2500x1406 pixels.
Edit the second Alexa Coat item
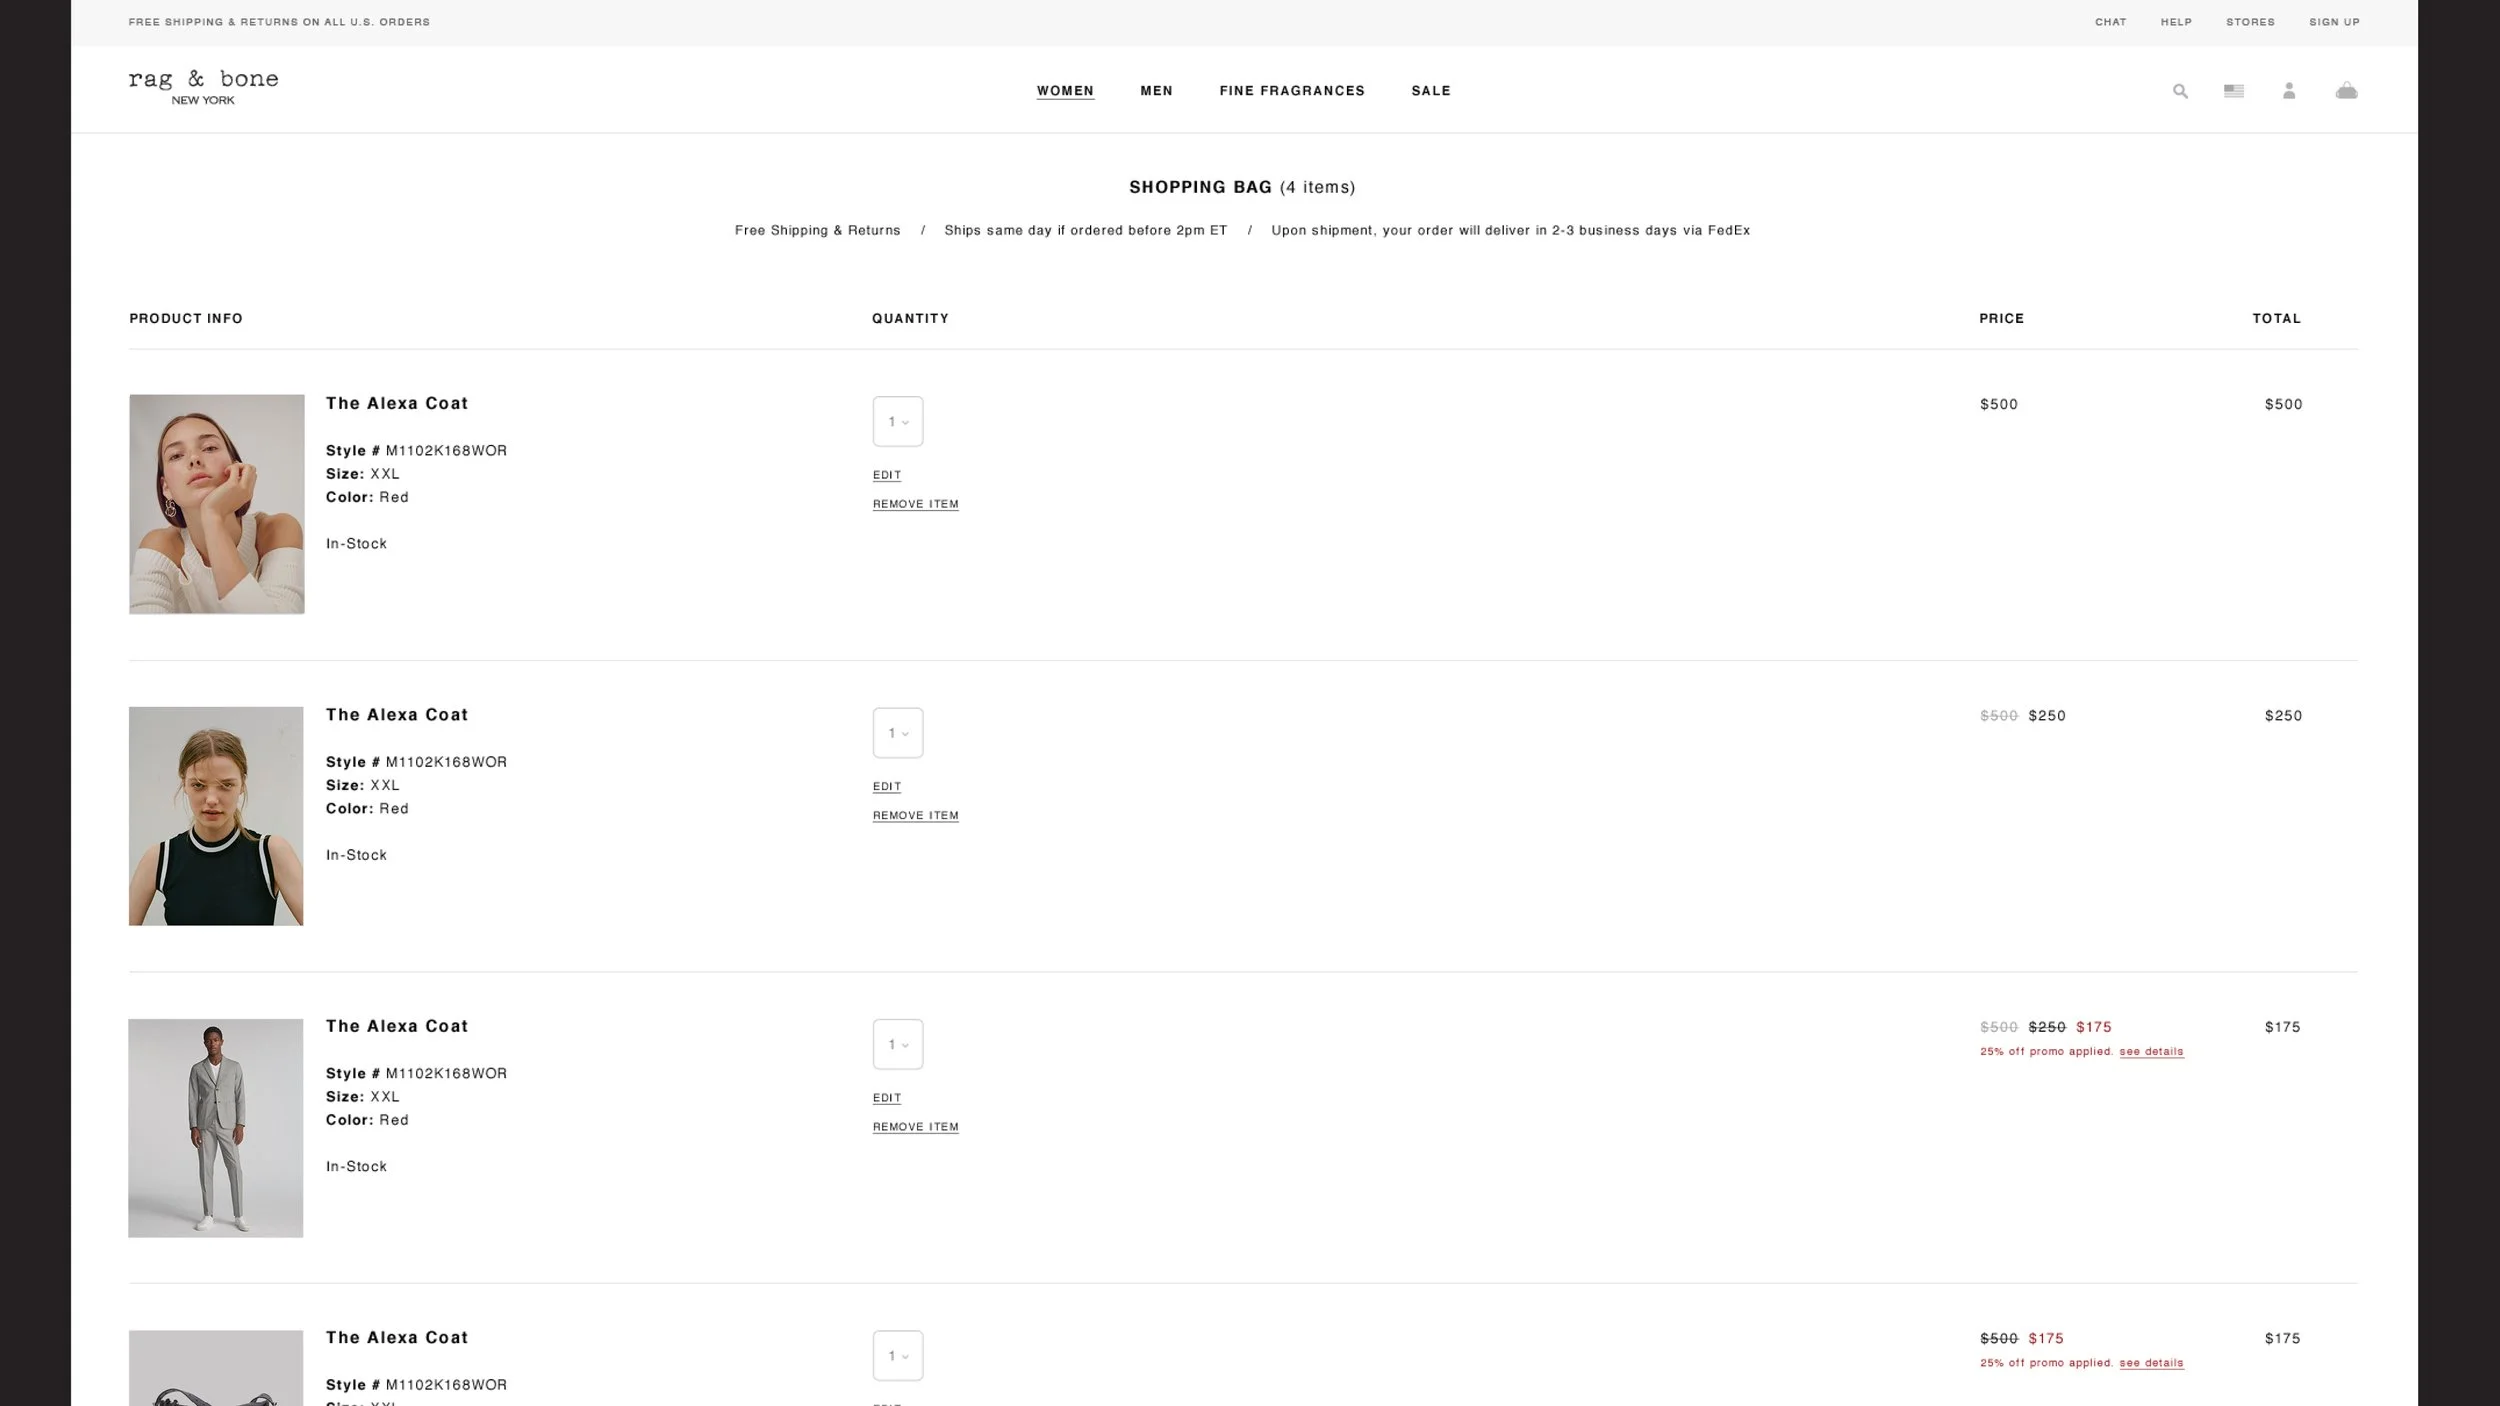[x=886, y=787]
